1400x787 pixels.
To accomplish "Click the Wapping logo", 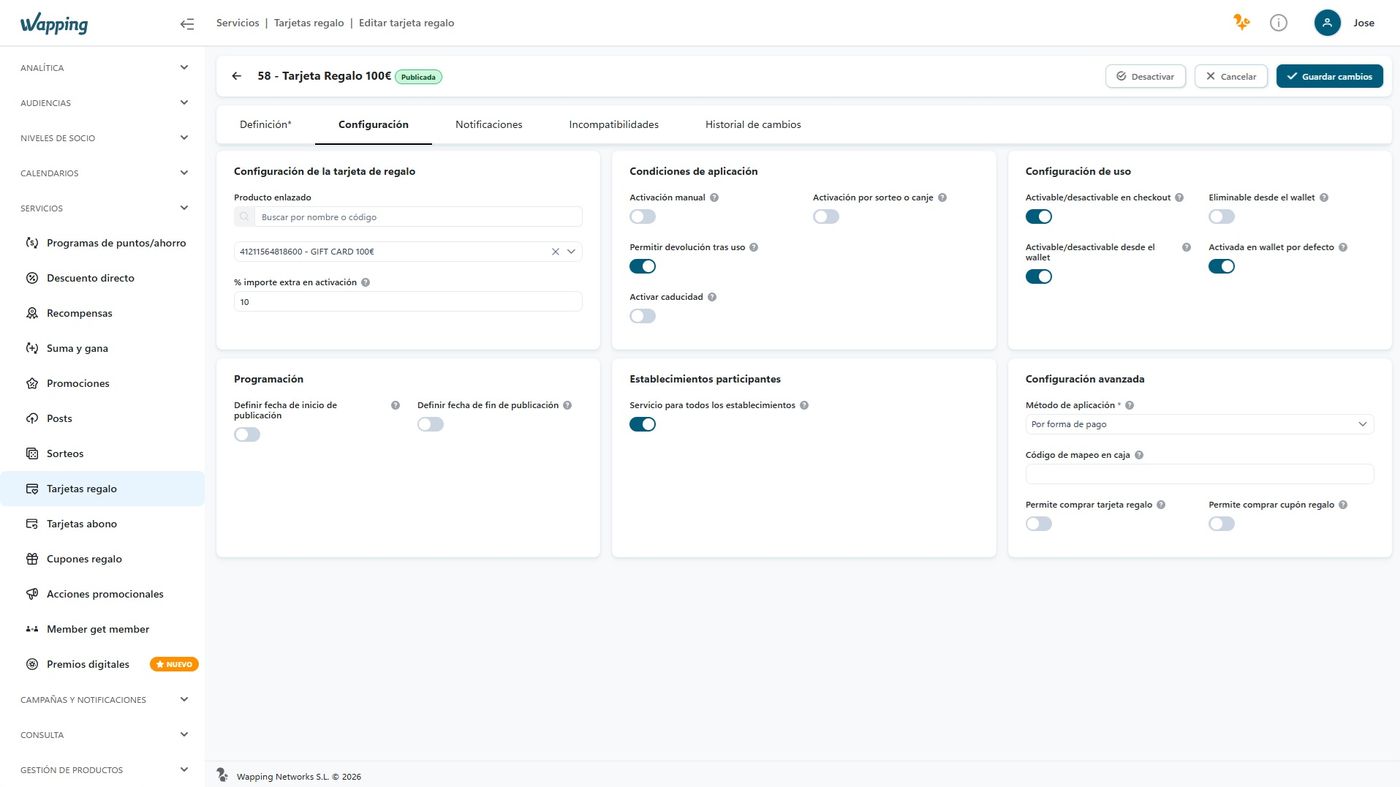I will pos(54,24).
